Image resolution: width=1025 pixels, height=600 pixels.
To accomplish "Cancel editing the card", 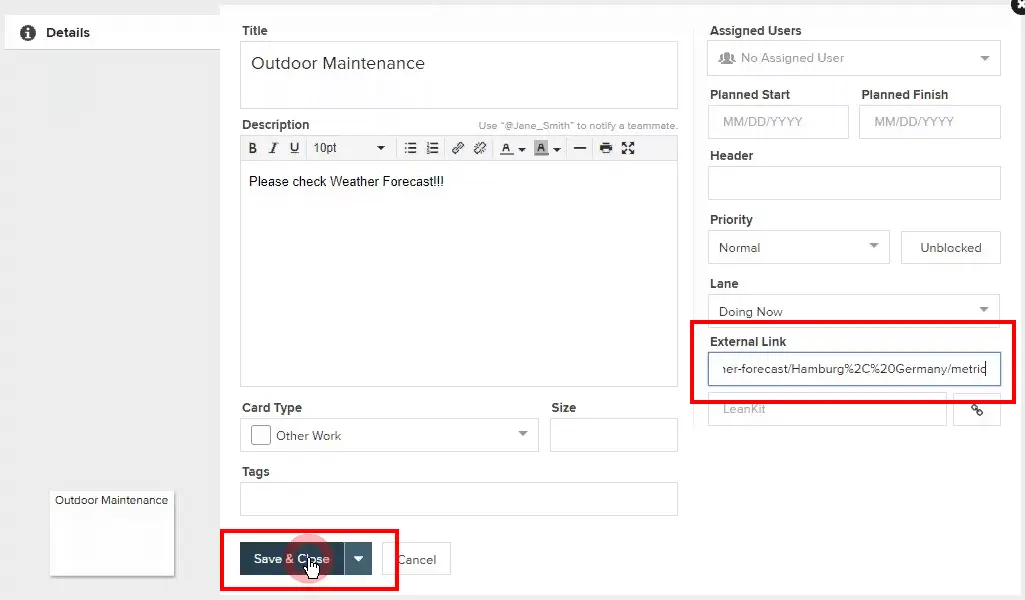I will pyautogui.click(x=416, y=559).
